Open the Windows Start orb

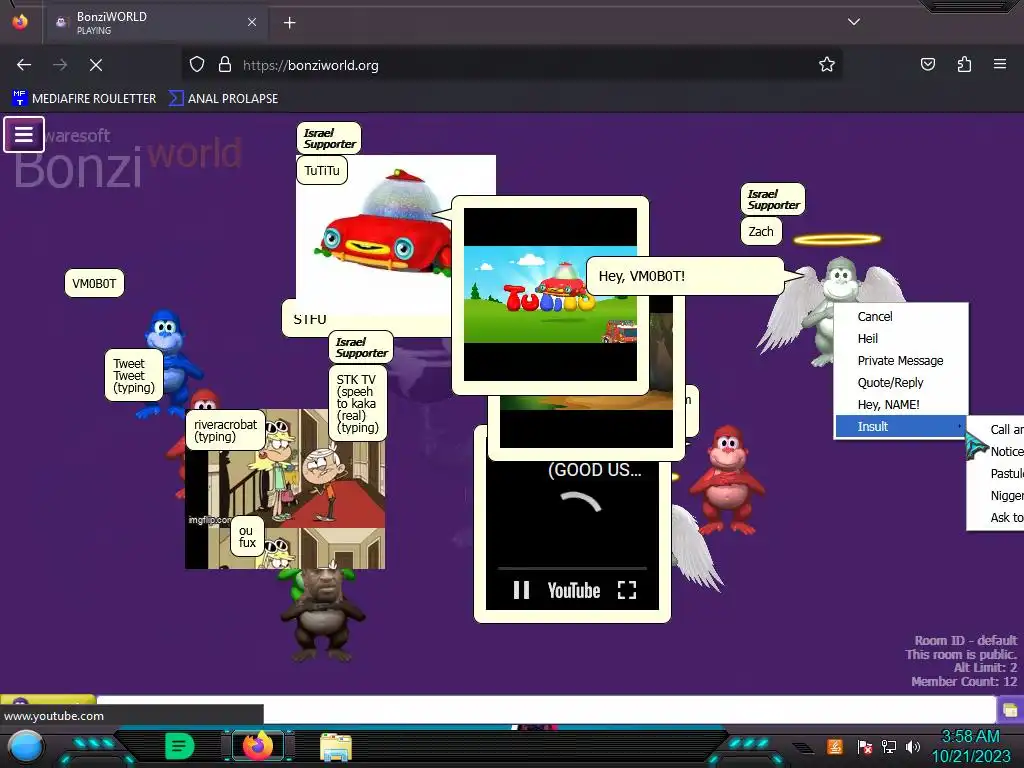point(25,746)
